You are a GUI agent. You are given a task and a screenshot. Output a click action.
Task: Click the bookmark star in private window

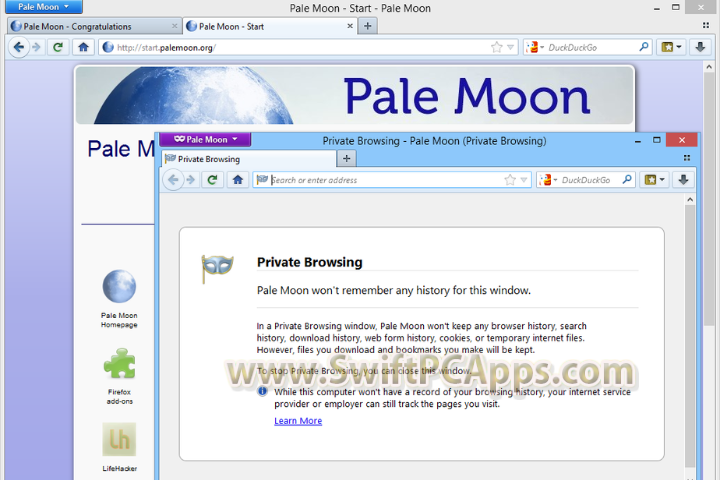510,180
